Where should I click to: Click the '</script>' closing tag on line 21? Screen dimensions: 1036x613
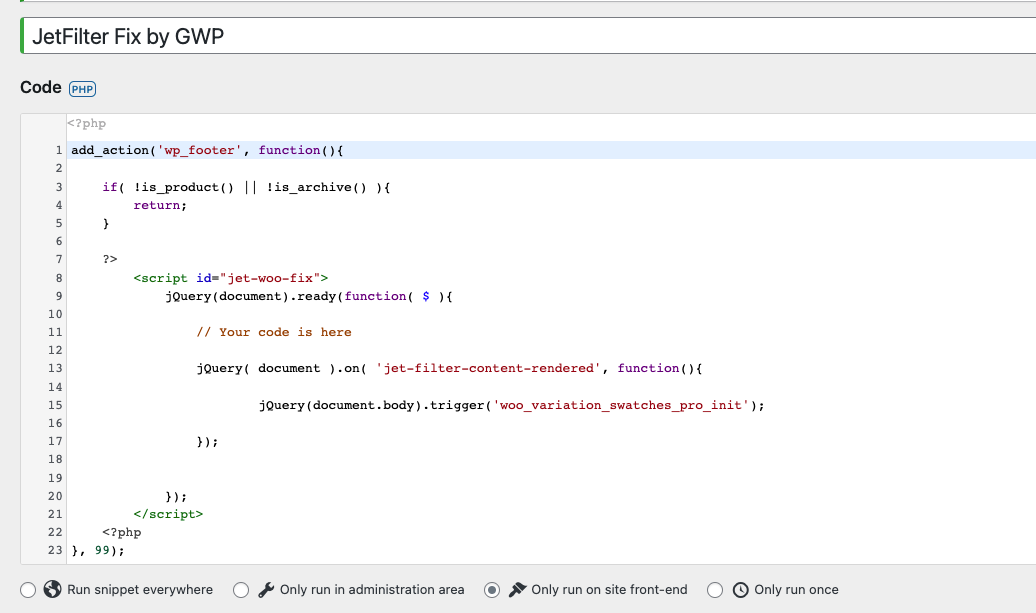coord(168,513)
